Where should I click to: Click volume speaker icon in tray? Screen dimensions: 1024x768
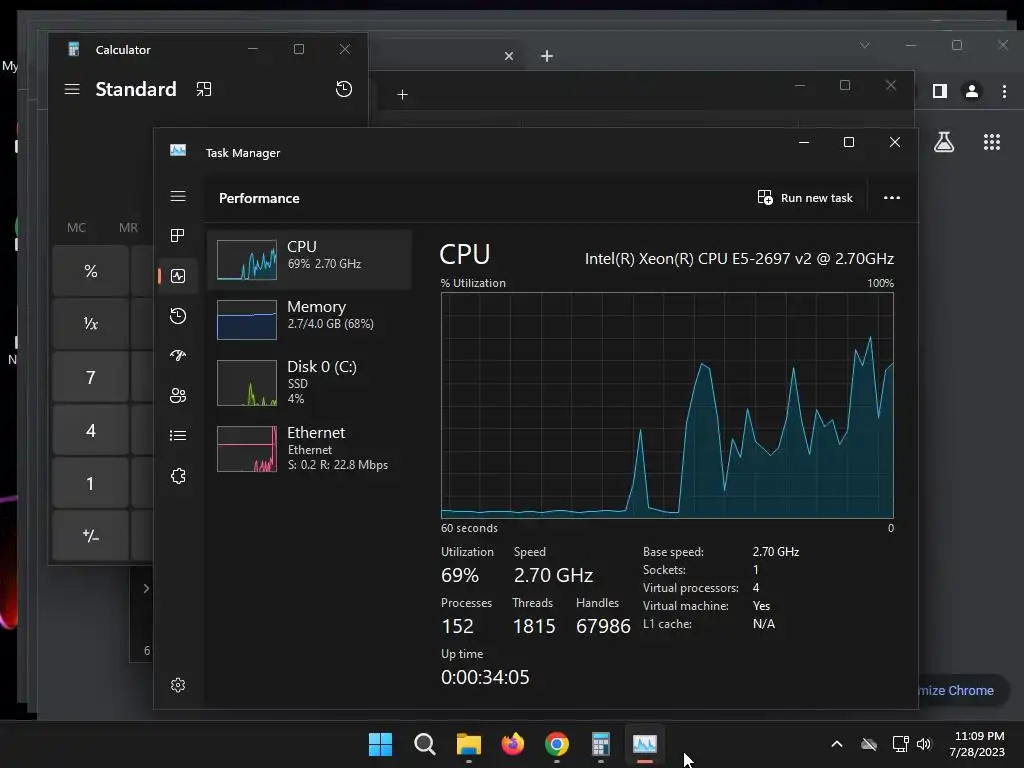click(923, 744)
